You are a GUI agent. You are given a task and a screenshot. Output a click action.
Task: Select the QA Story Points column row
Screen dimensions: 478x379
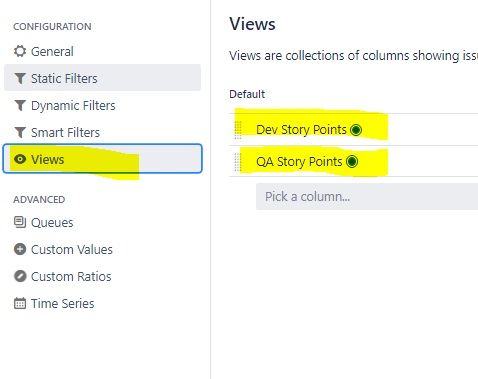pyautogui.click(x=353, y=161)
